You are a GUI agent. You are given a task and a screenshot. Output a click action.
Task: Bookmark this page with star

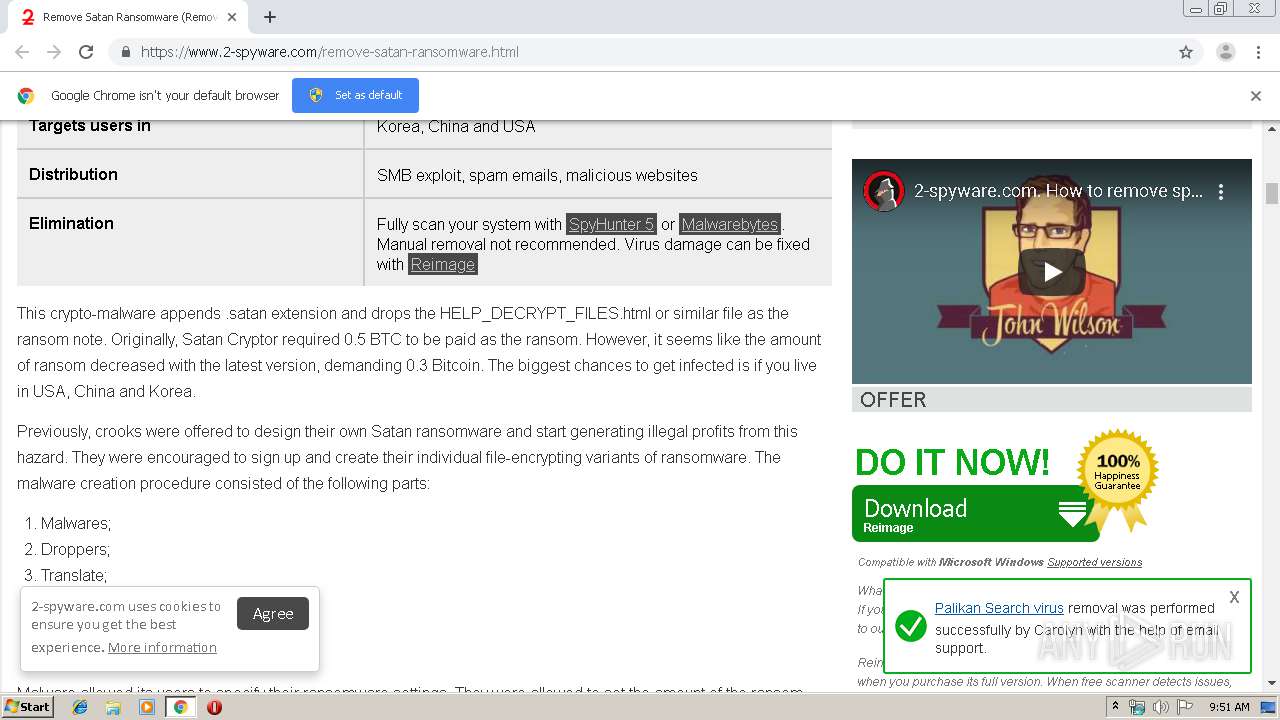point(1186,52)
